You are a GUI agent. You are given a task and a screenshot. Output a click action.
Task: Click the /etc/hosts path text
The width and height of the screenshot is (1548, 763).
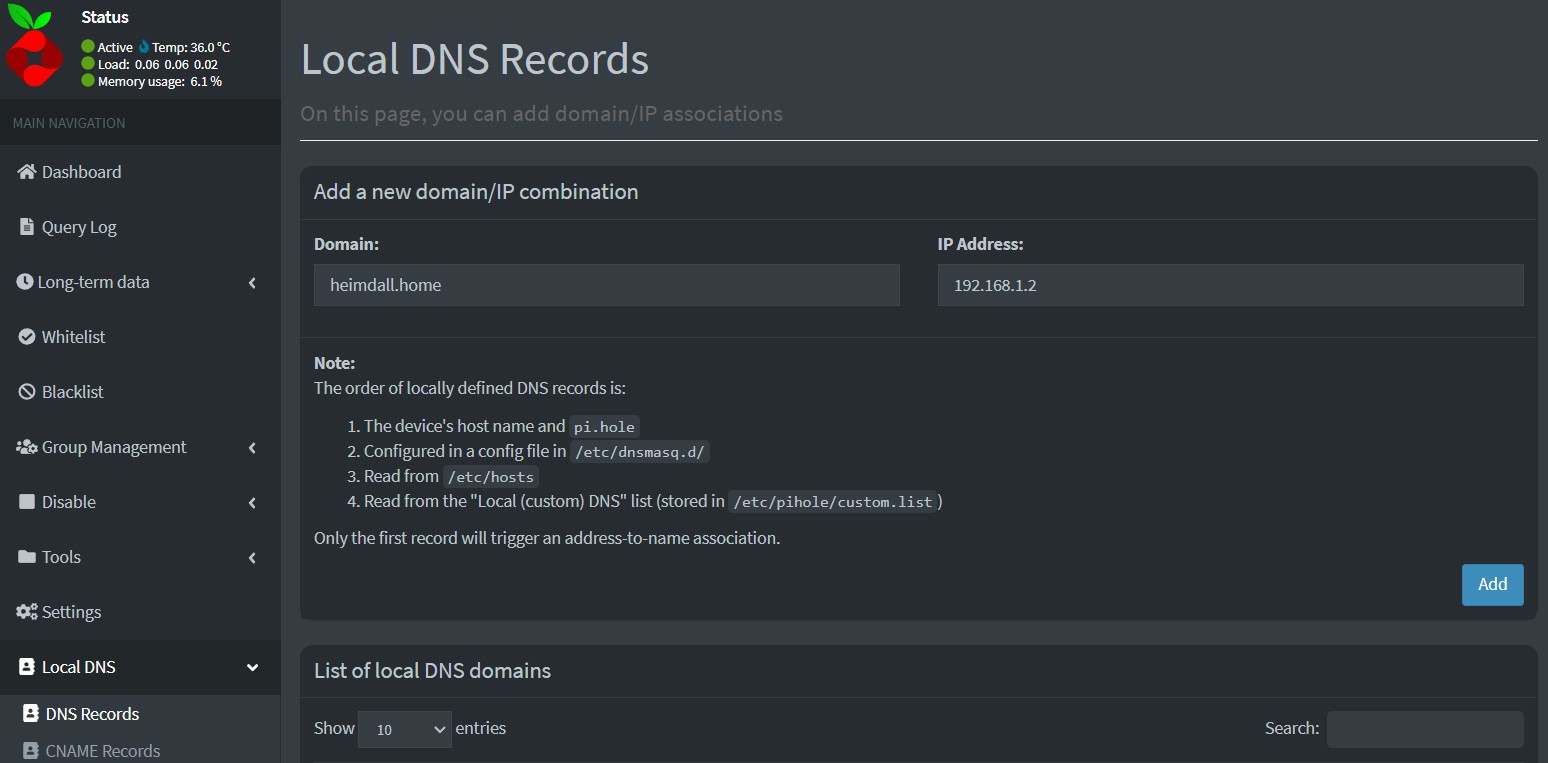491,477
